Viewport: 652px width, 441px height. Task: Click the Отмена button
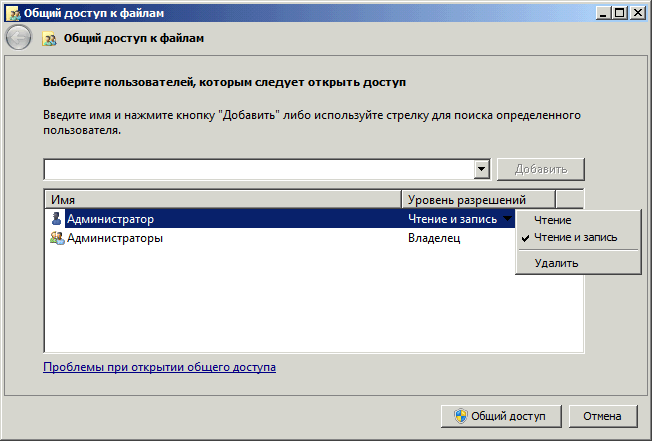(603, 416)
